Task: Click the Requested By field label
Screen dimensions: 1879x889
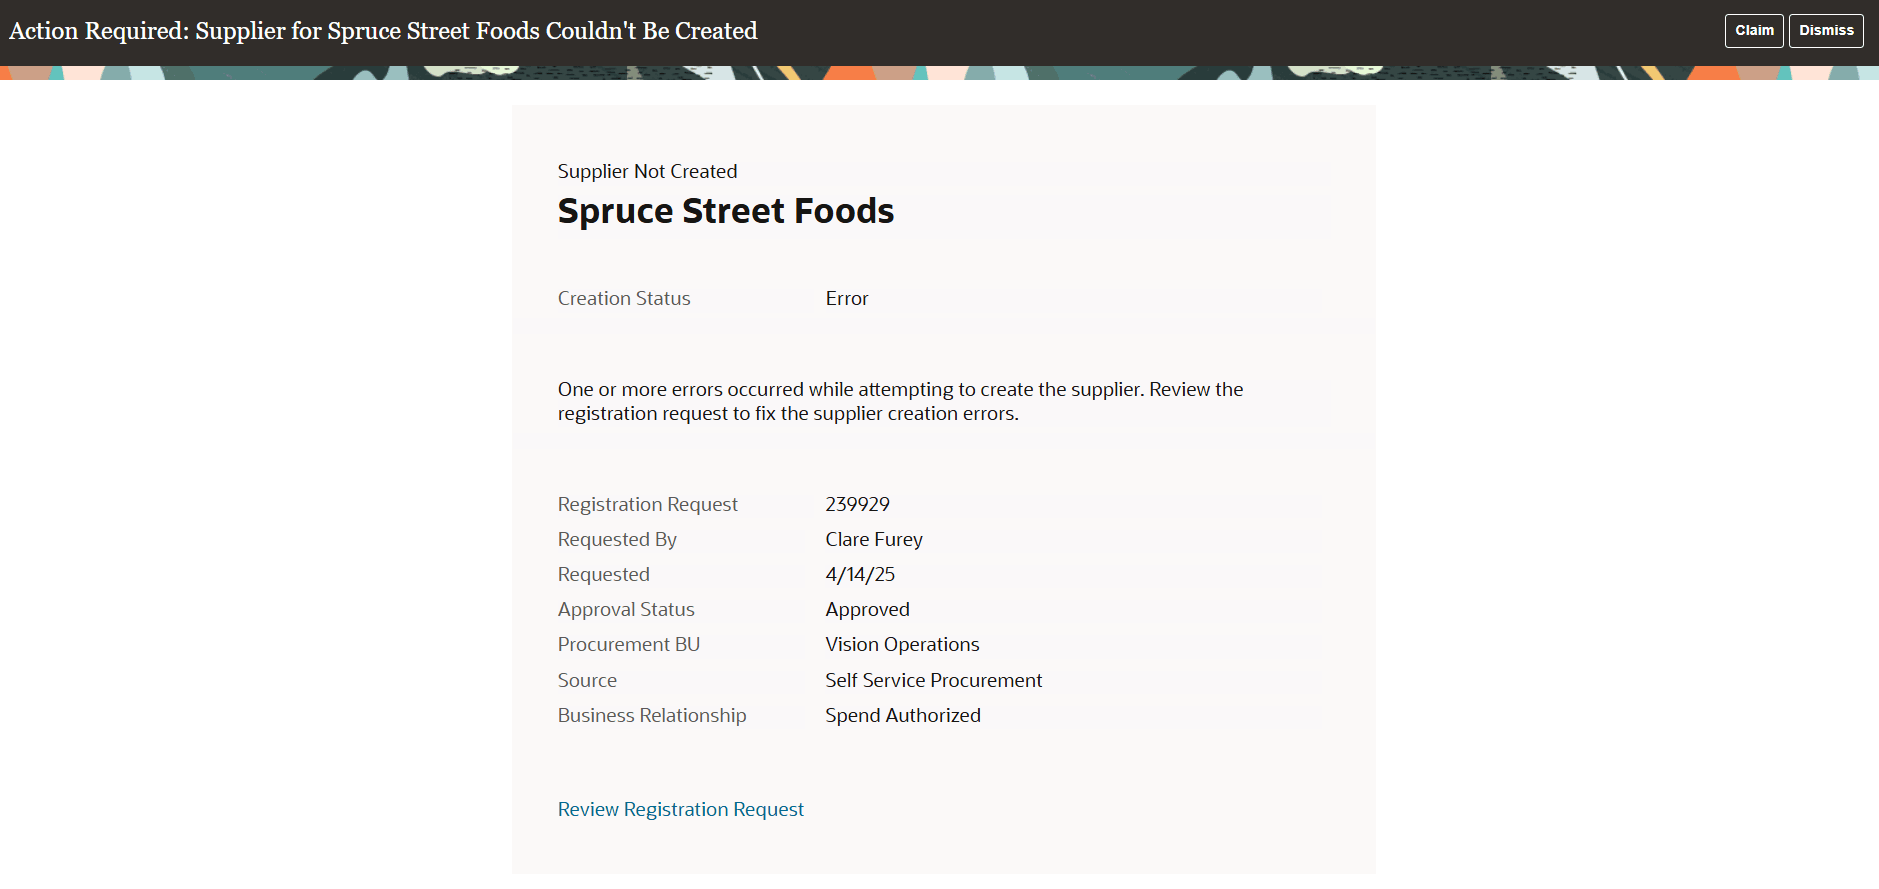Action: tap(616, 539)
